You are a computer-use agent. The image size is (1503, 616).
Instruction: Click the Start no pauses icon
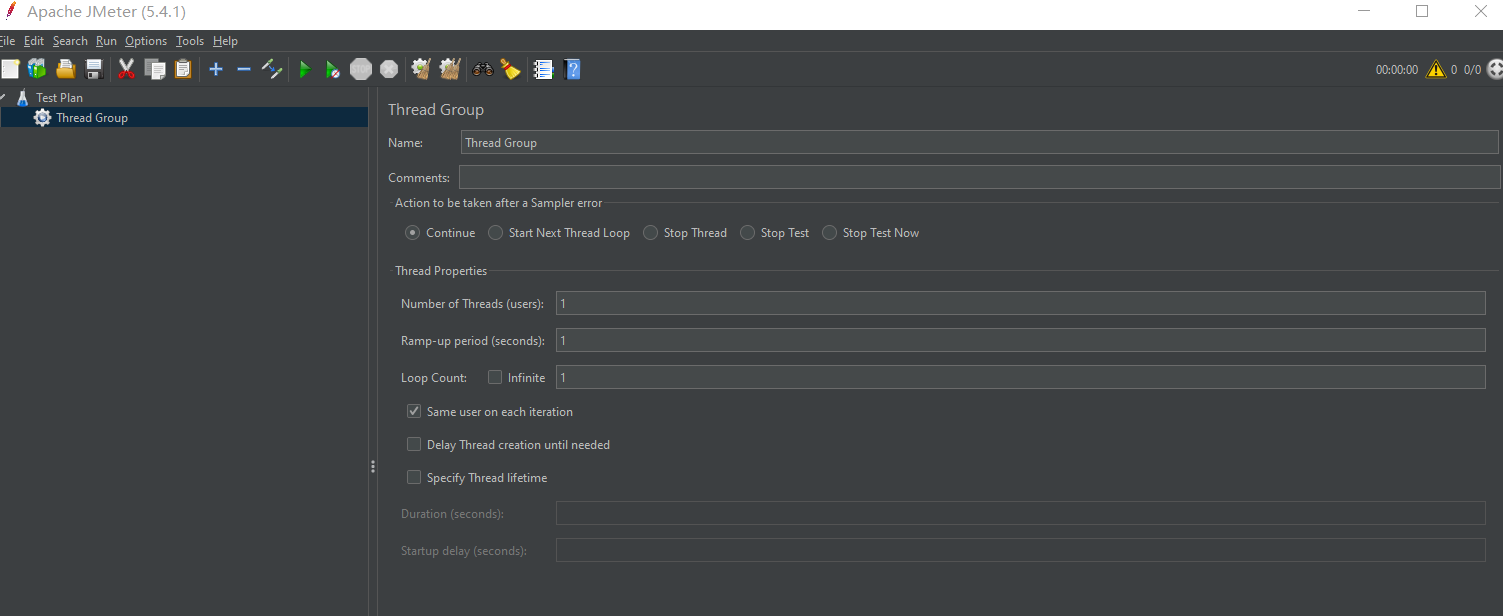coord(333,69)
